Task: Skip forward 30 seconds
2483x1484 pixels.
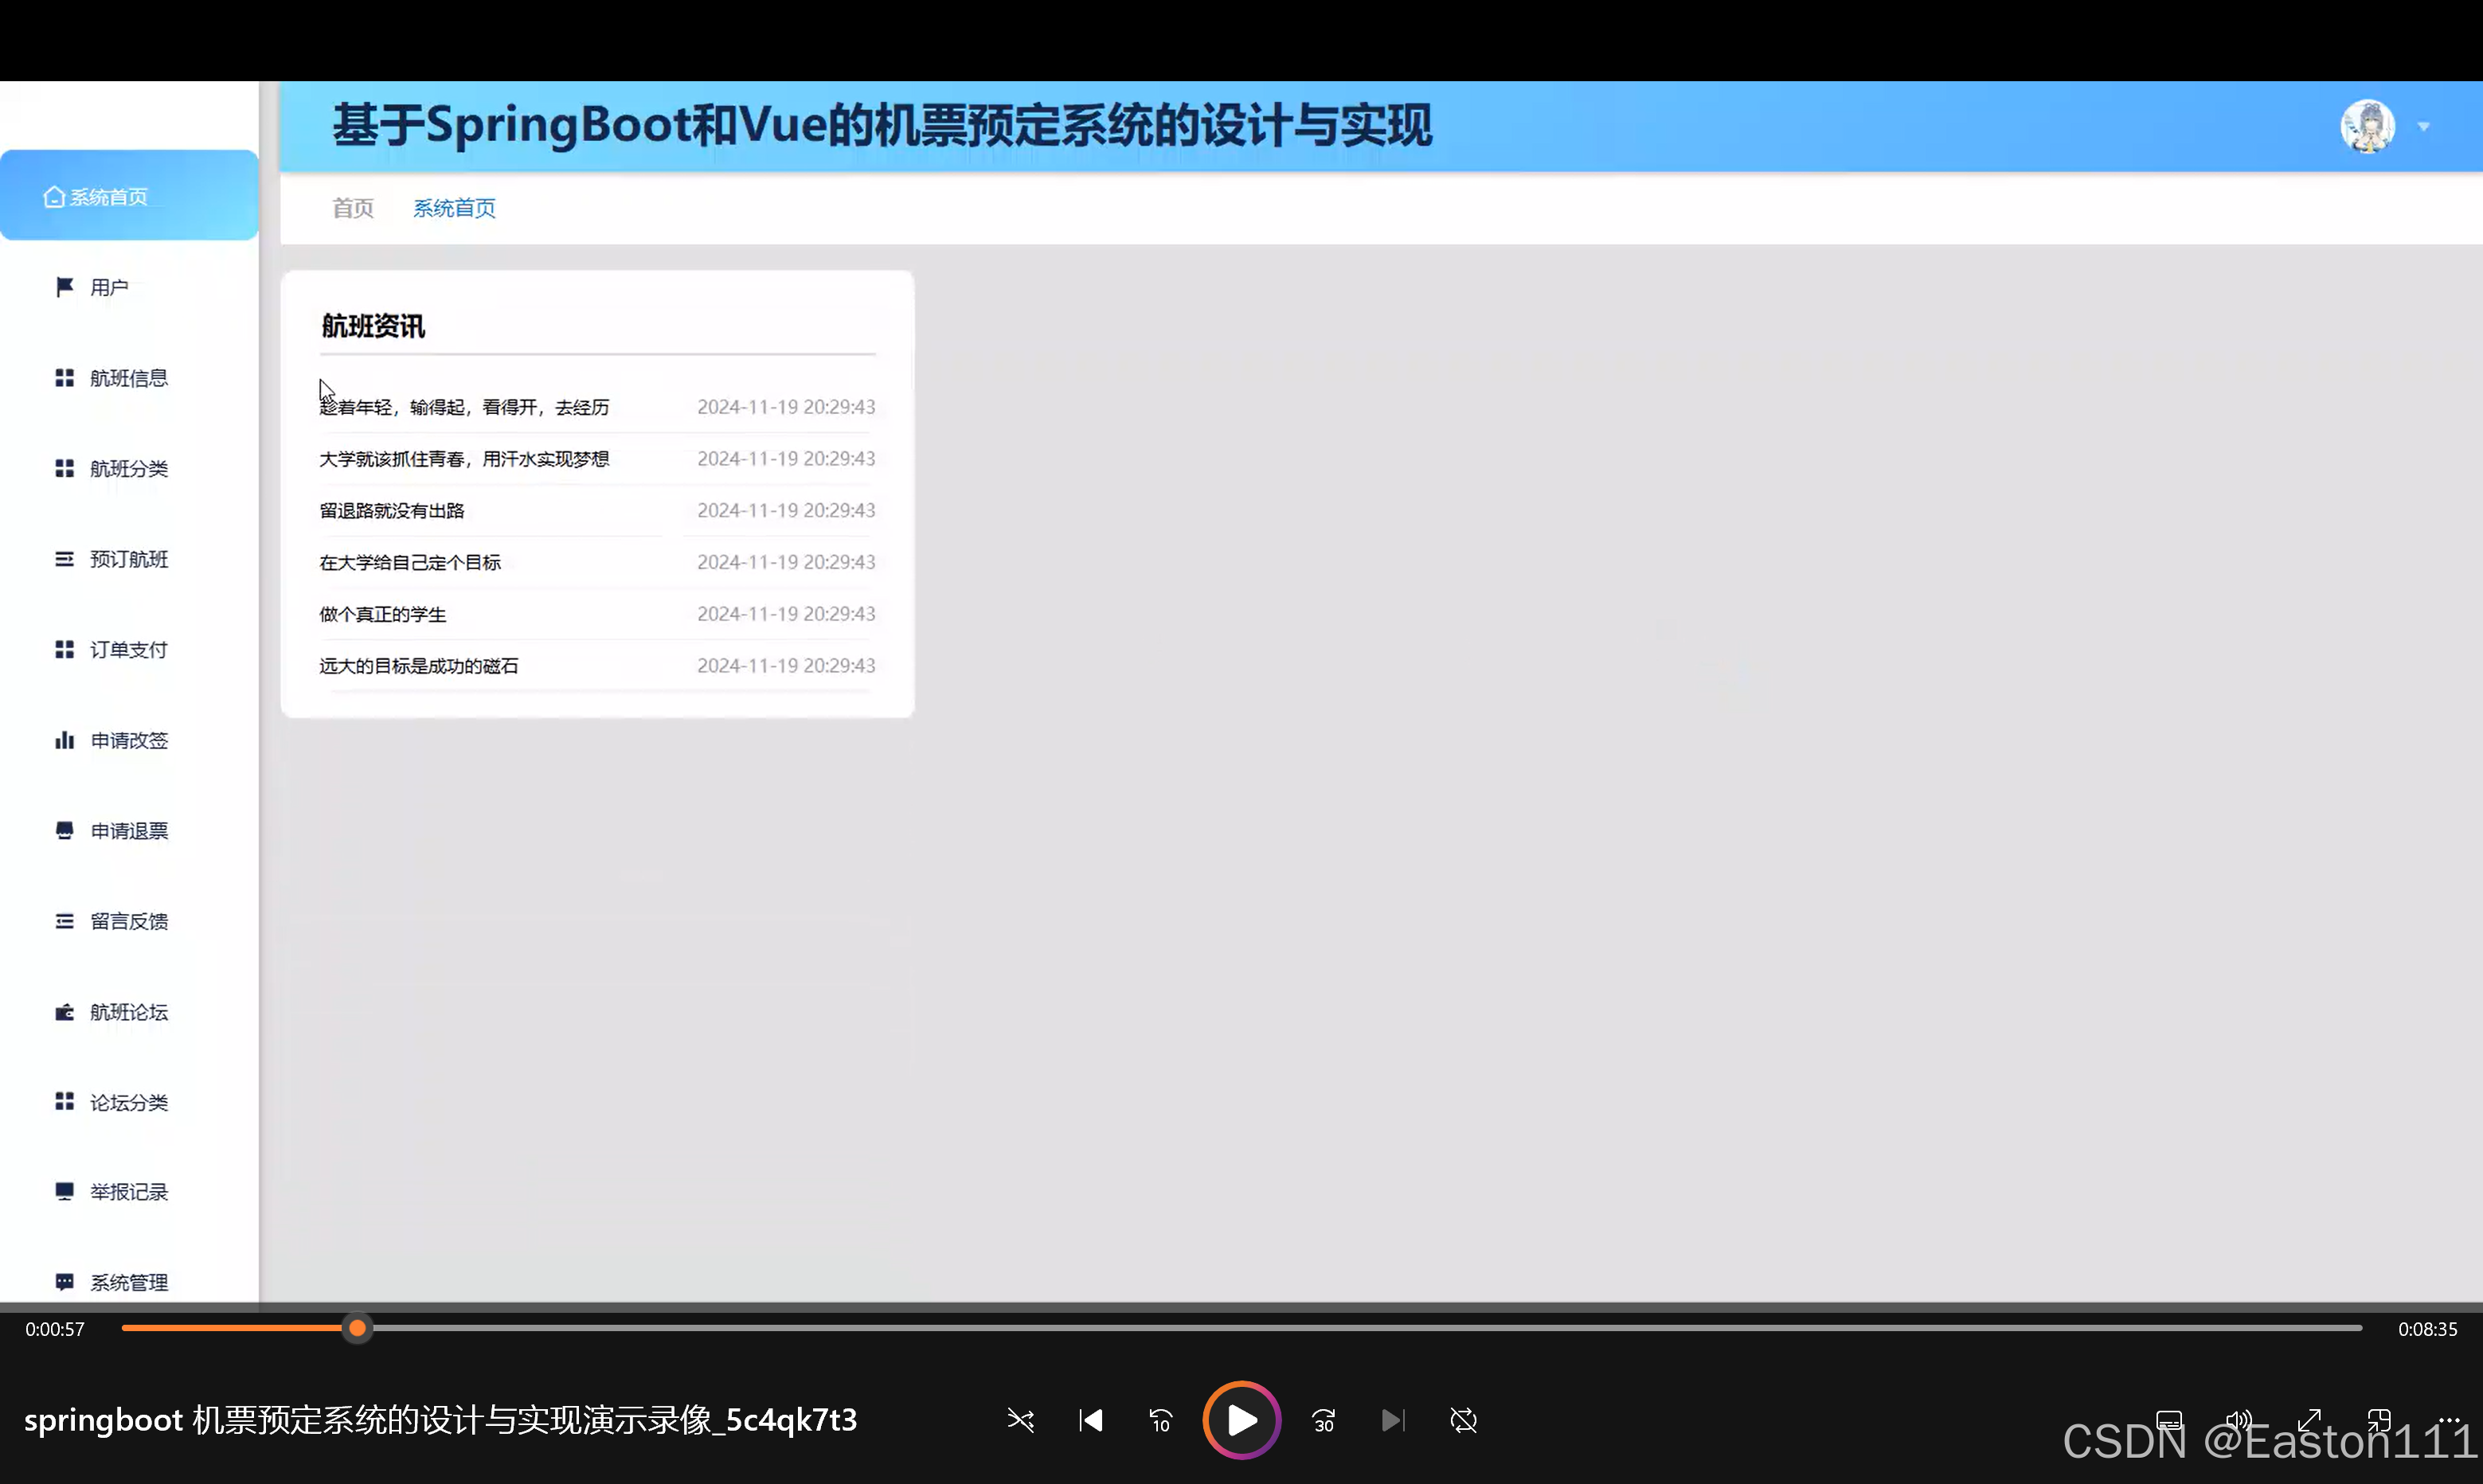Action: [x=1324, y=1420]
